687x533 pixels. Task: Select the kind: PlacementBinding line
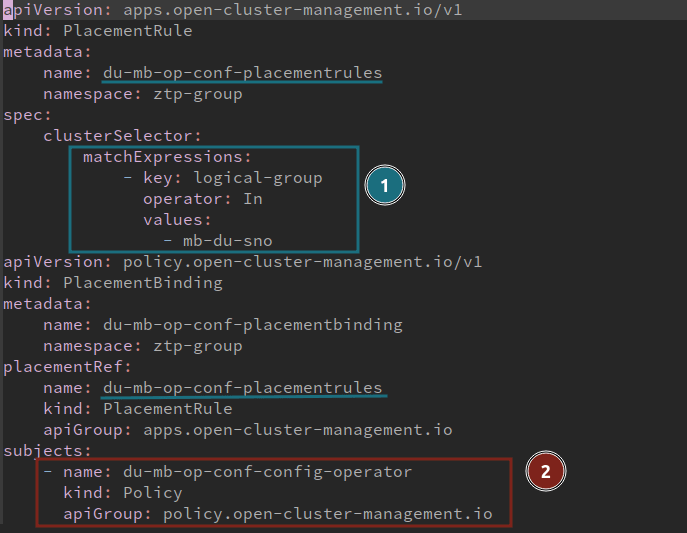[113, 283]
